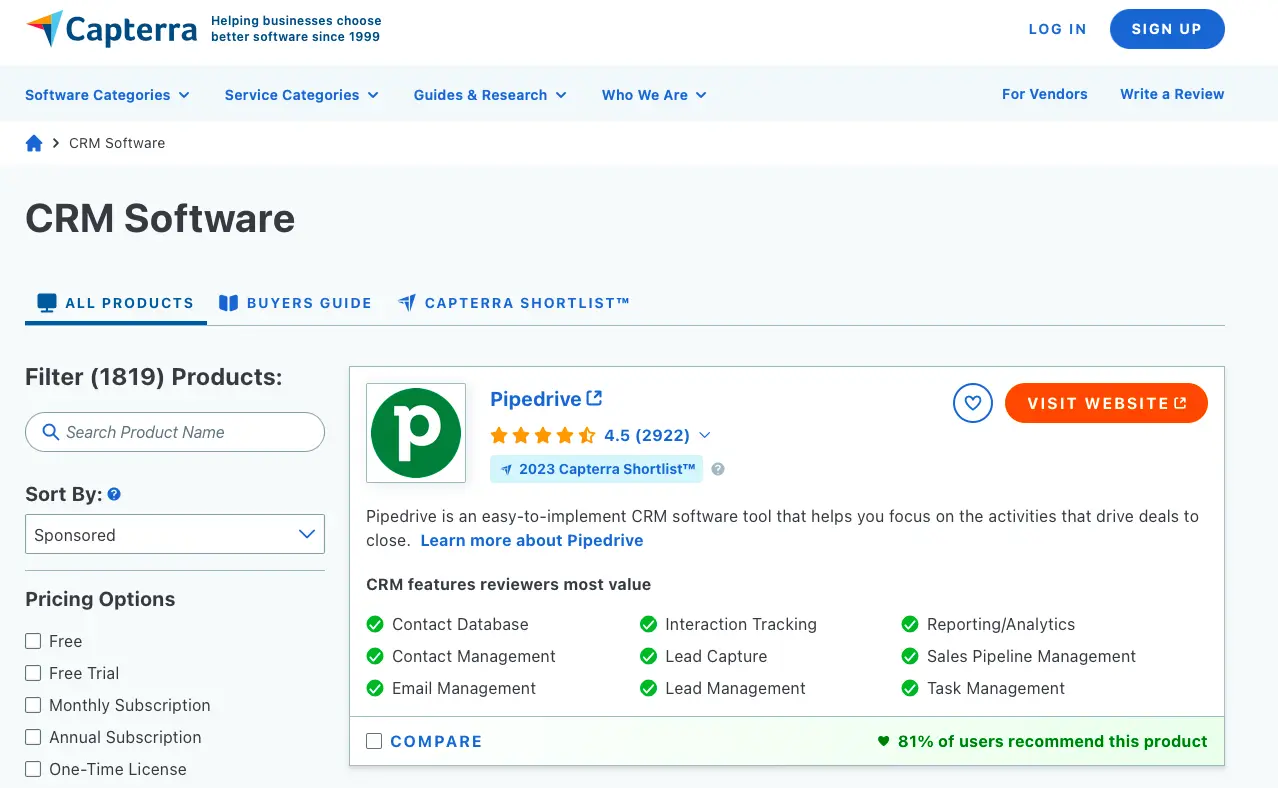Click the question mark beside the Shortlist badge
The height and width of the screenshot is (788, 1278).
[x=717, y=468]
